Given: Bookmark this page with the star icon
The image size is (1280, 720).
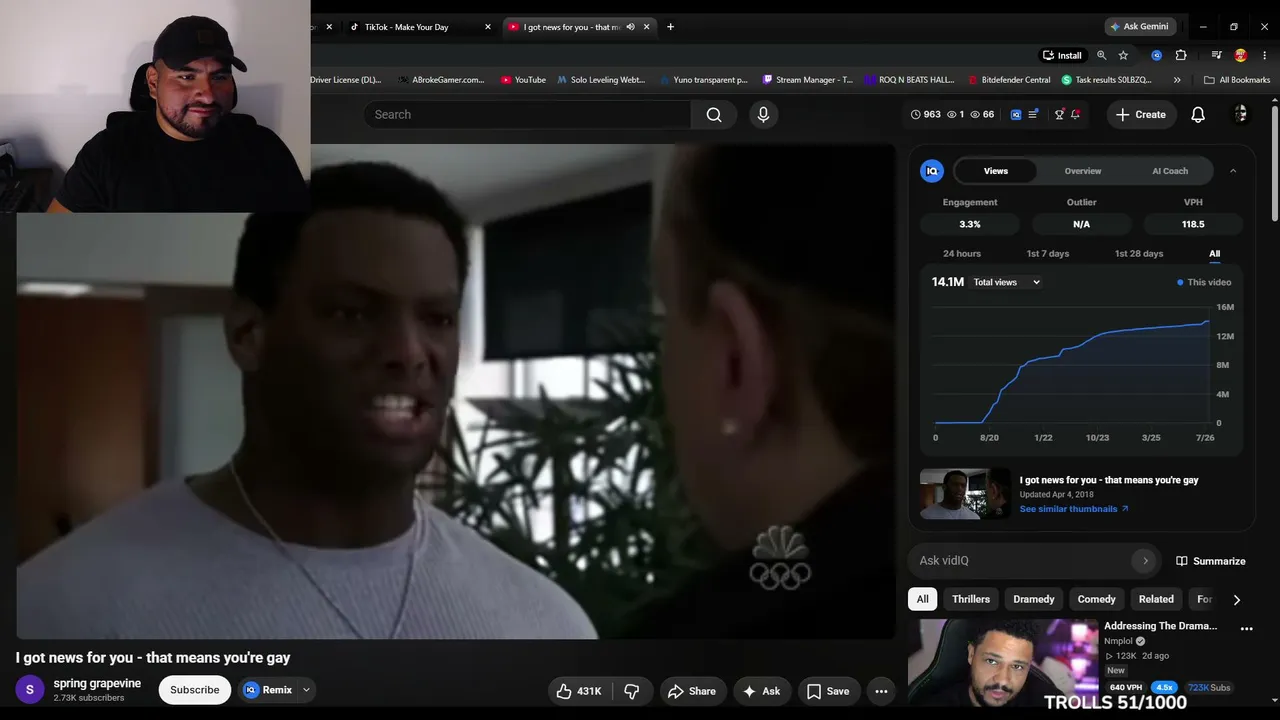Looking at the screenshot, I should coord(1123,55).
